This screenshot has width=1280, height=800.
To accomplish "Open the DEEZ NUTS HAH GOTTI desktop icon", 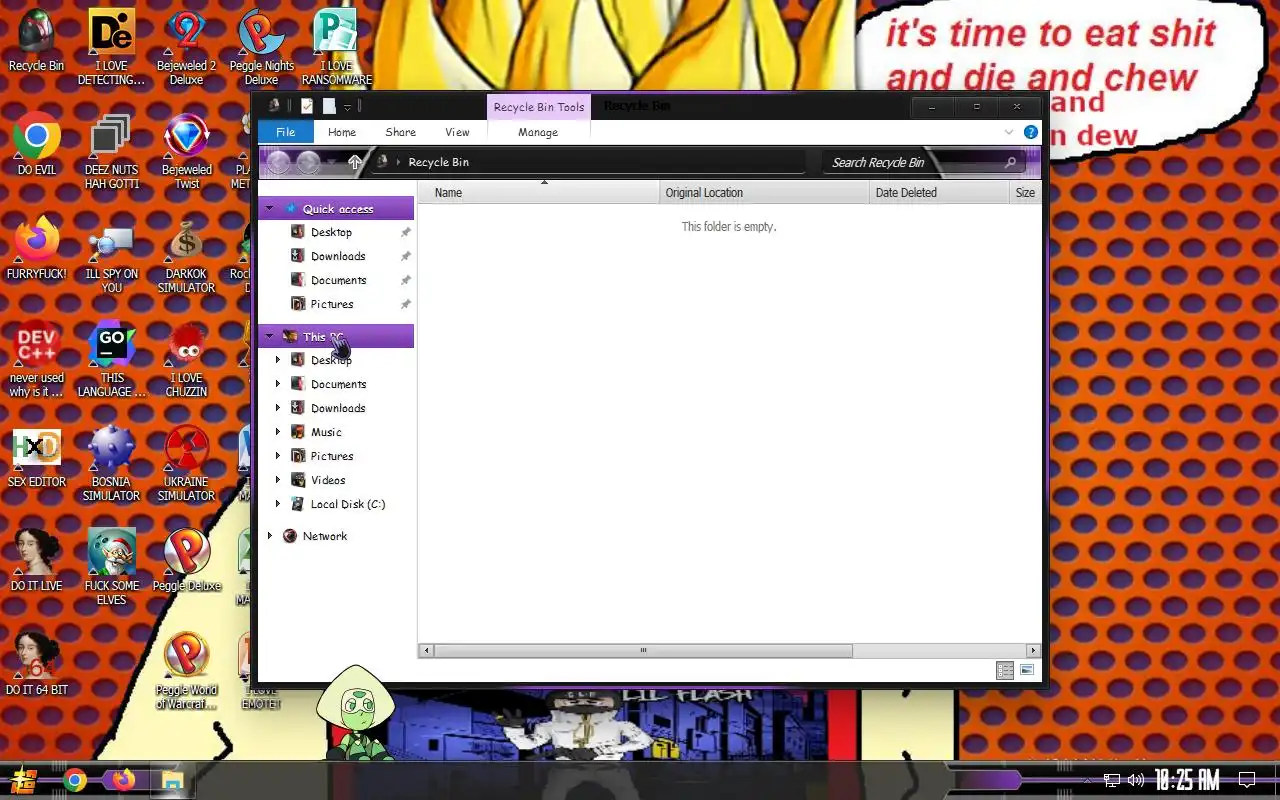I will (x=111, y=152).
